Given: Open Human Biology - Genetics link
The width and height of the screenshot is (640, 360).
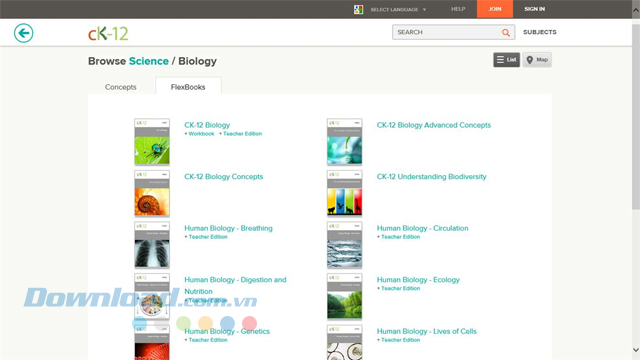Looking at the screenshot, I should 227,331.
